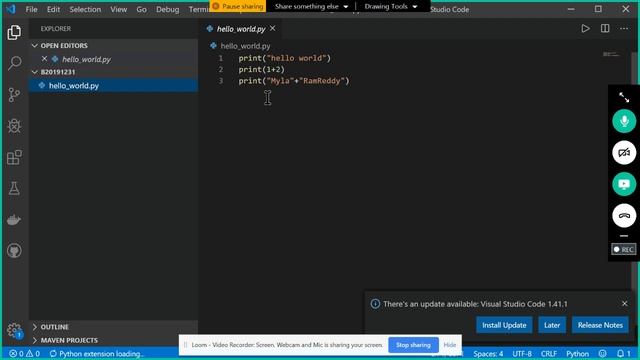Click code line print("hello world")
Screen dimensions: 640x360
pos(284,58)
